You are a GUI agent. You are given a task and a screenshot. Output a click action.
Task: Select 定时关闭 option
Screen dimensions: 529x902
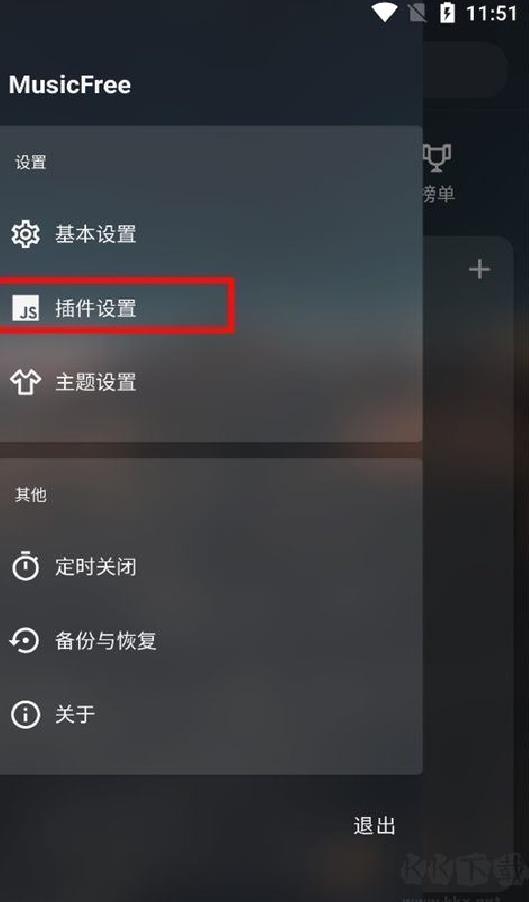coord(211,567)
